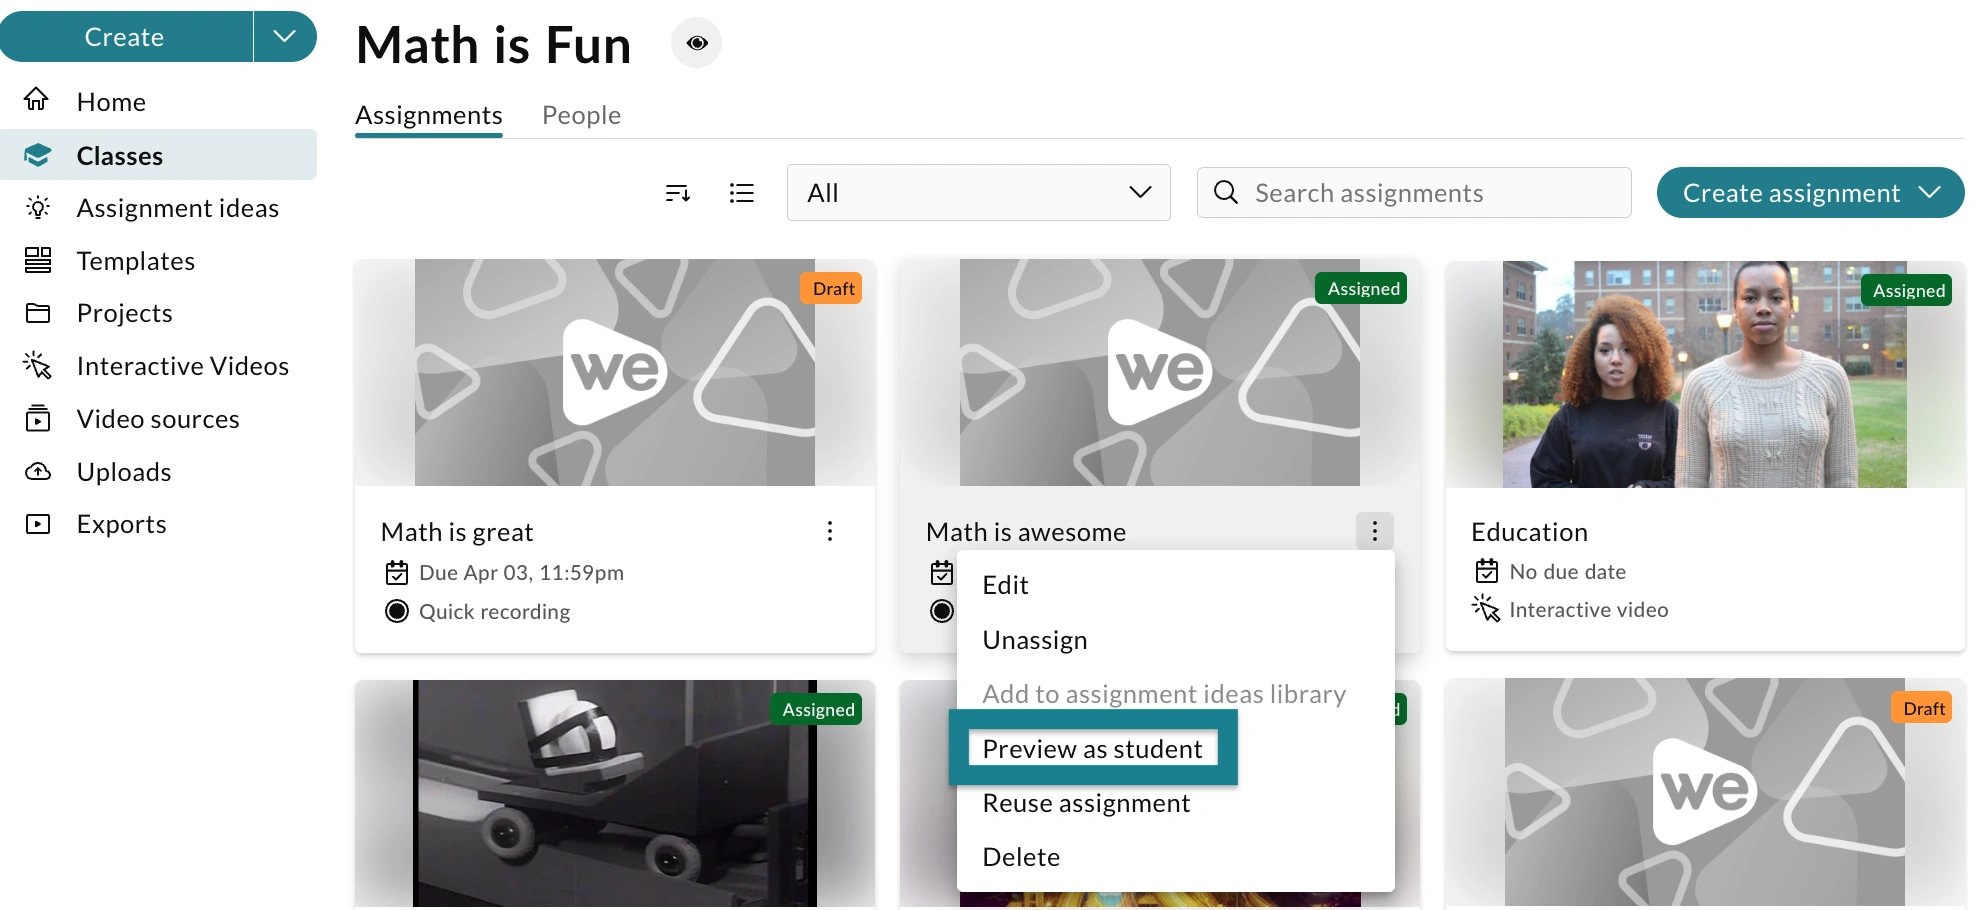The width and height of the screenshot is (1983, 910).
Task: Click Draft badge on Math is great
Action: point(833,289)
